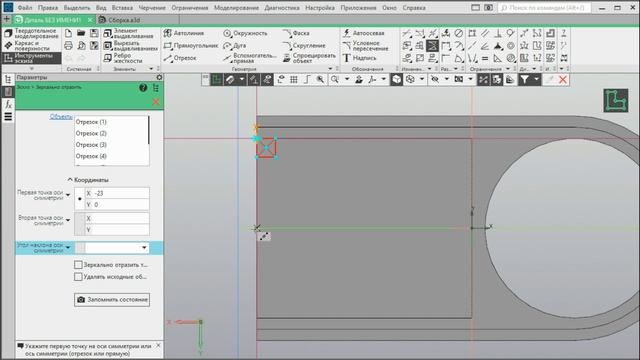Open the Черчение menu
This screenshot has height=360, width=640.
tap(152, 8)
